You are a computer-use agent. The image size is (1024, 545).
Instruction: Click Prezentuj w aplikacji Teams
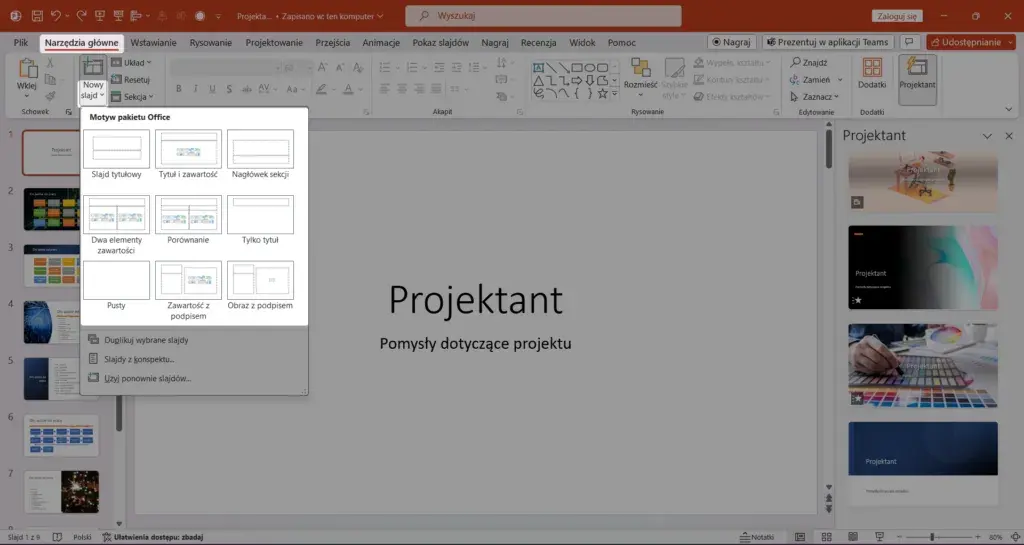pyautogui.click(x=827, y=42)
